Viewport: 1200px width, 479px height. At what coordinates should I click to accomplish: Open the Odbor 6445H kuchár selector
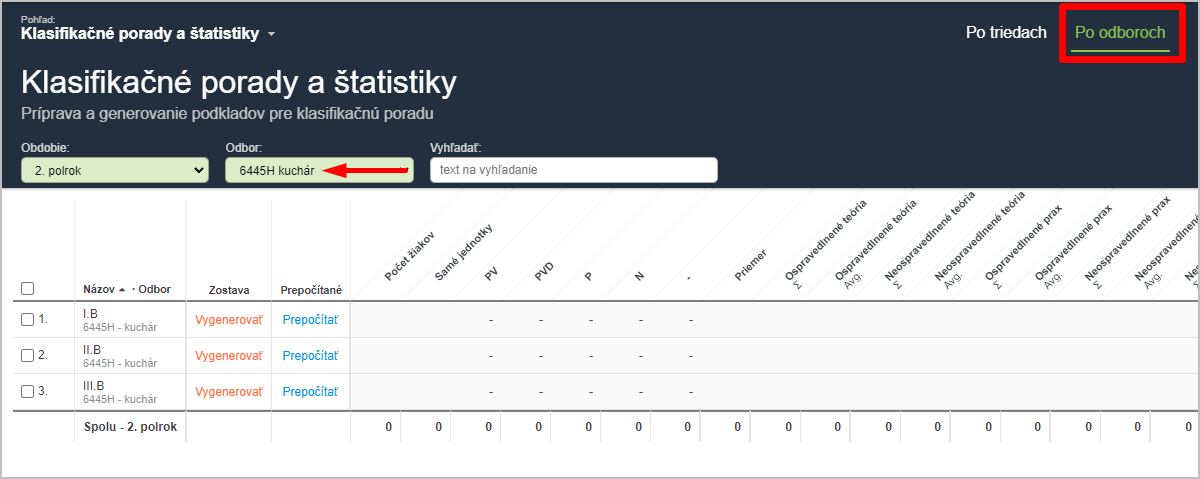(319, 170)
